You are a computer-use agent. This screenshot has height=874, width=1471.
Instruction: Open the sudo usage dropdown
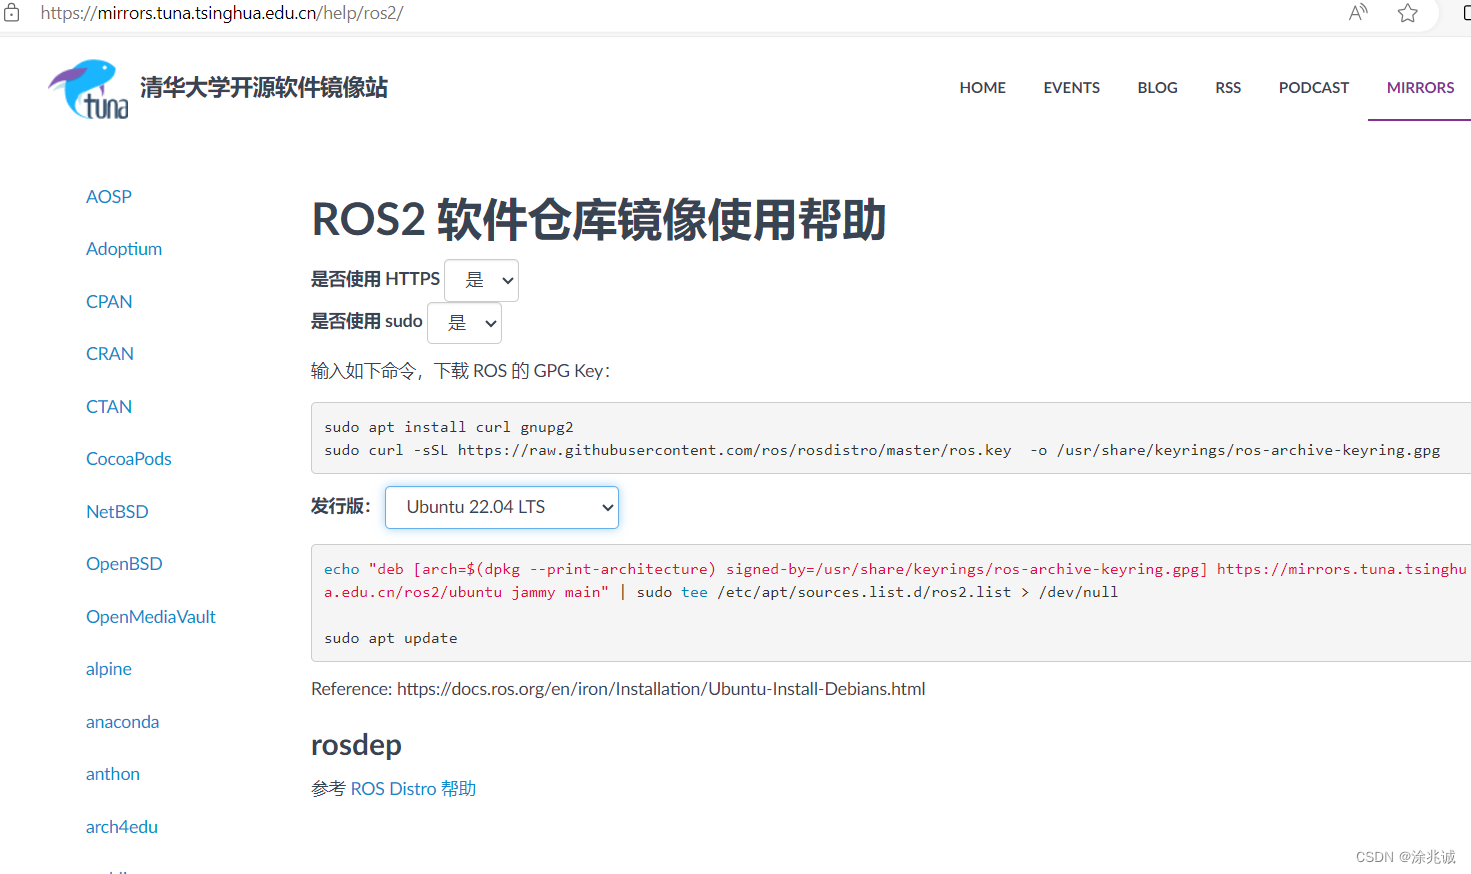point(464,323)
